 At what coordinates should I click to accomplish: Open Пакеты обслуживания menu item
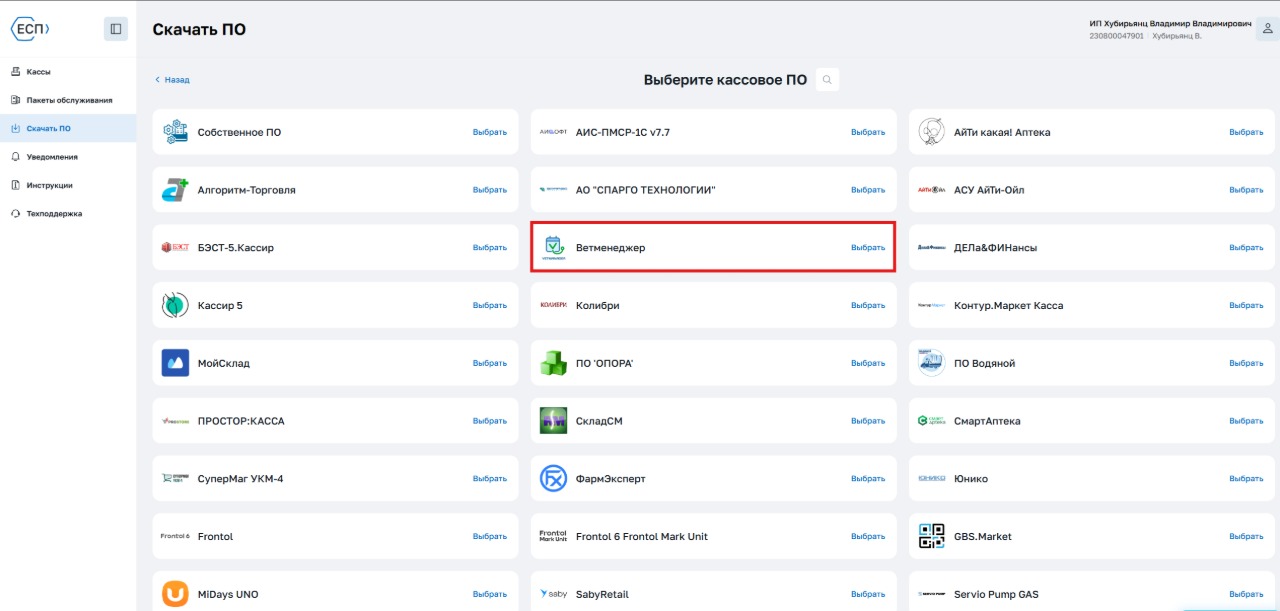(68, 100)
